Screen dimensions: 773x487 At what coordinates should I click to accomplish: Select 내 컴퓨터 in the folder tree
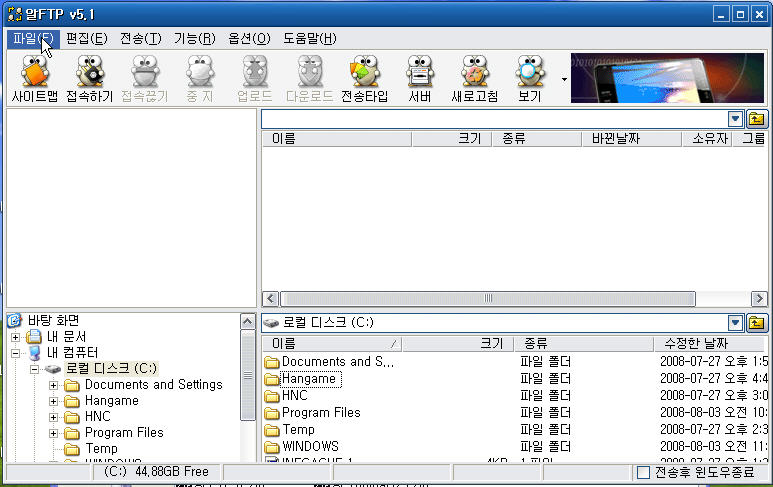(72, 352)
